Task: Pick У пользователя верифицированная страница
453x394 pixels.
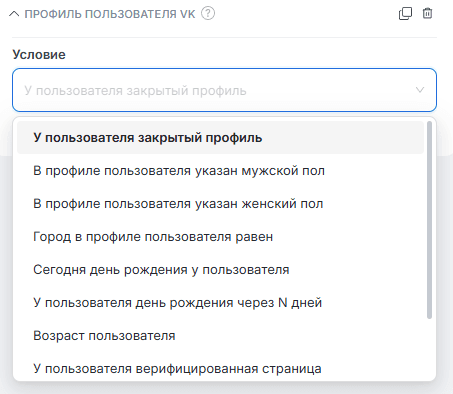Action: [220, 368]
